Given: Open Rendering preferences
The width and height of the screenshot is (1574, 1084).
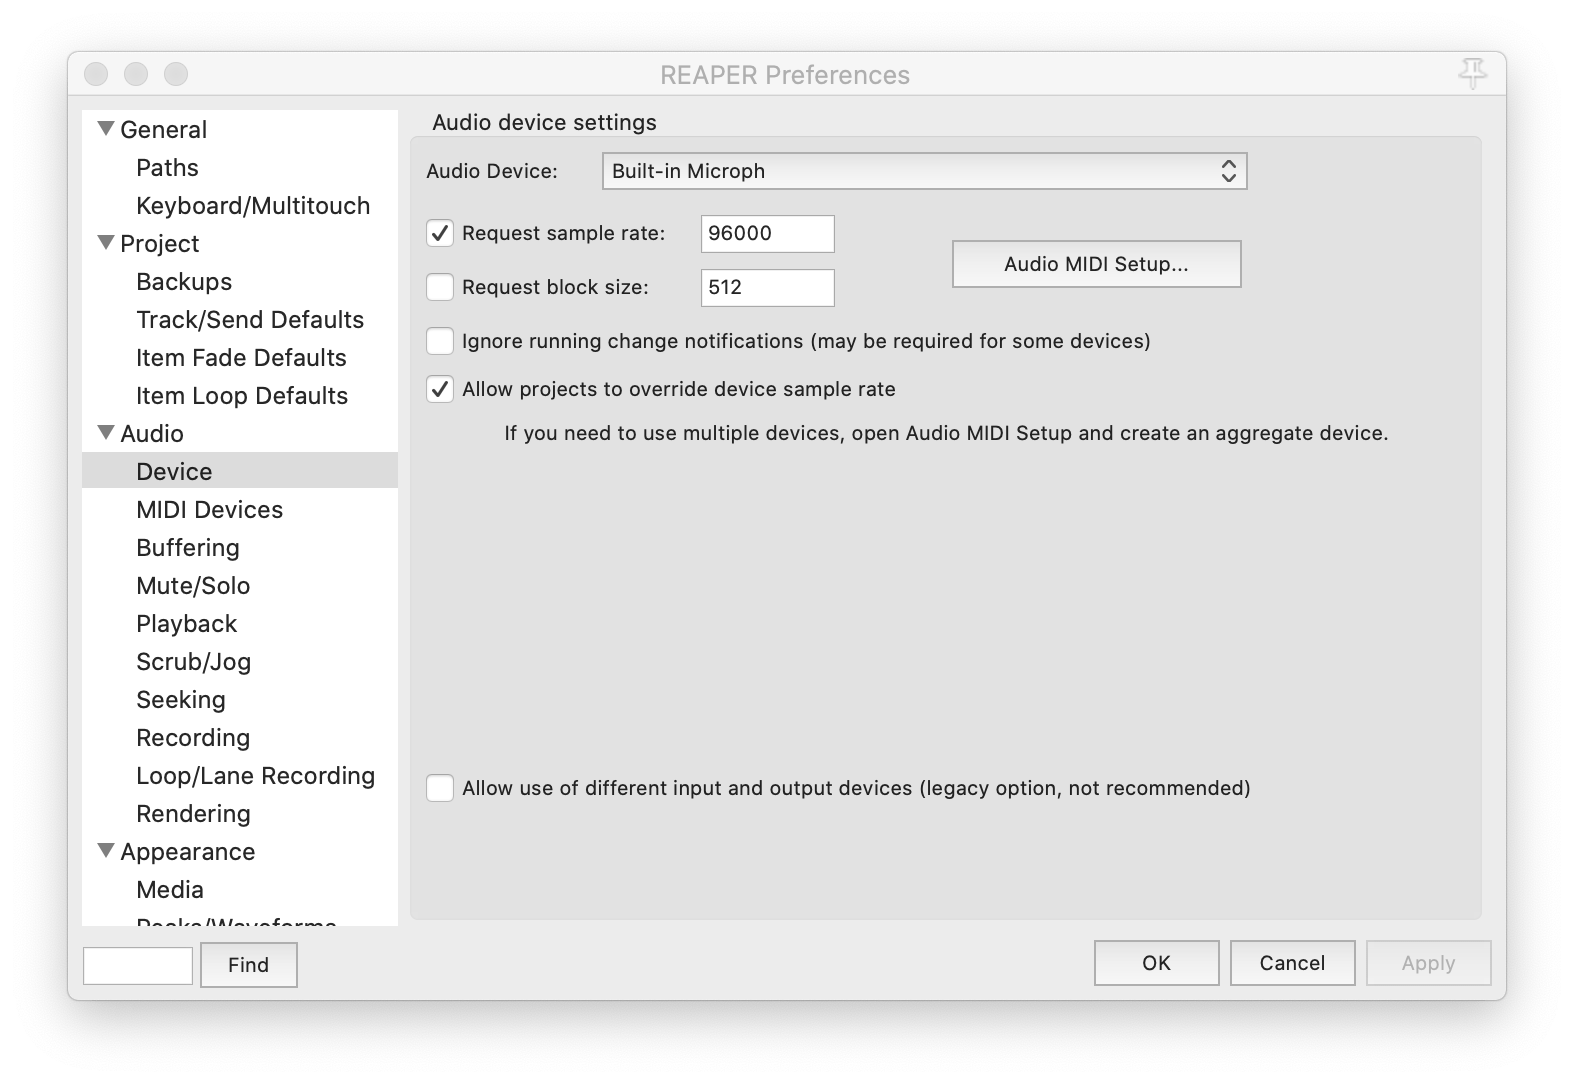Looking at the screenshot, I should coord(193,814).
